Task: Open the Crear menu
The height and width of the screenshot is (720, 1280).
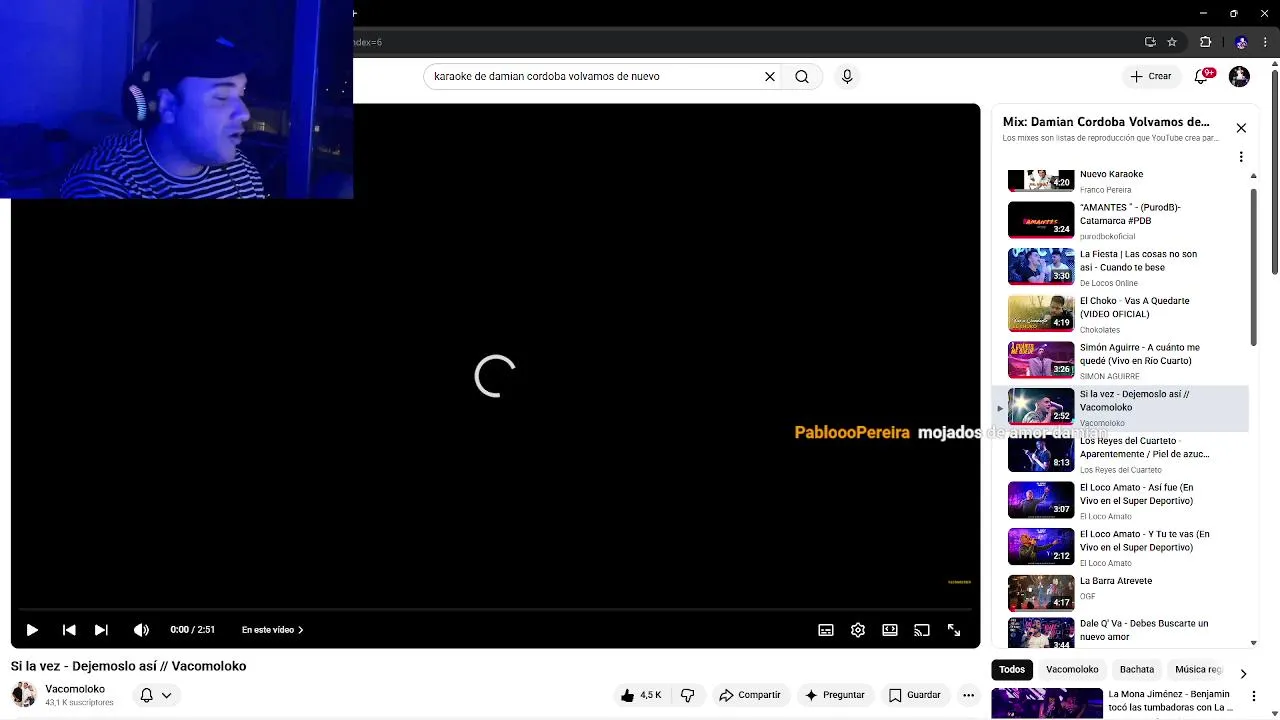Action: point(1151,76)
